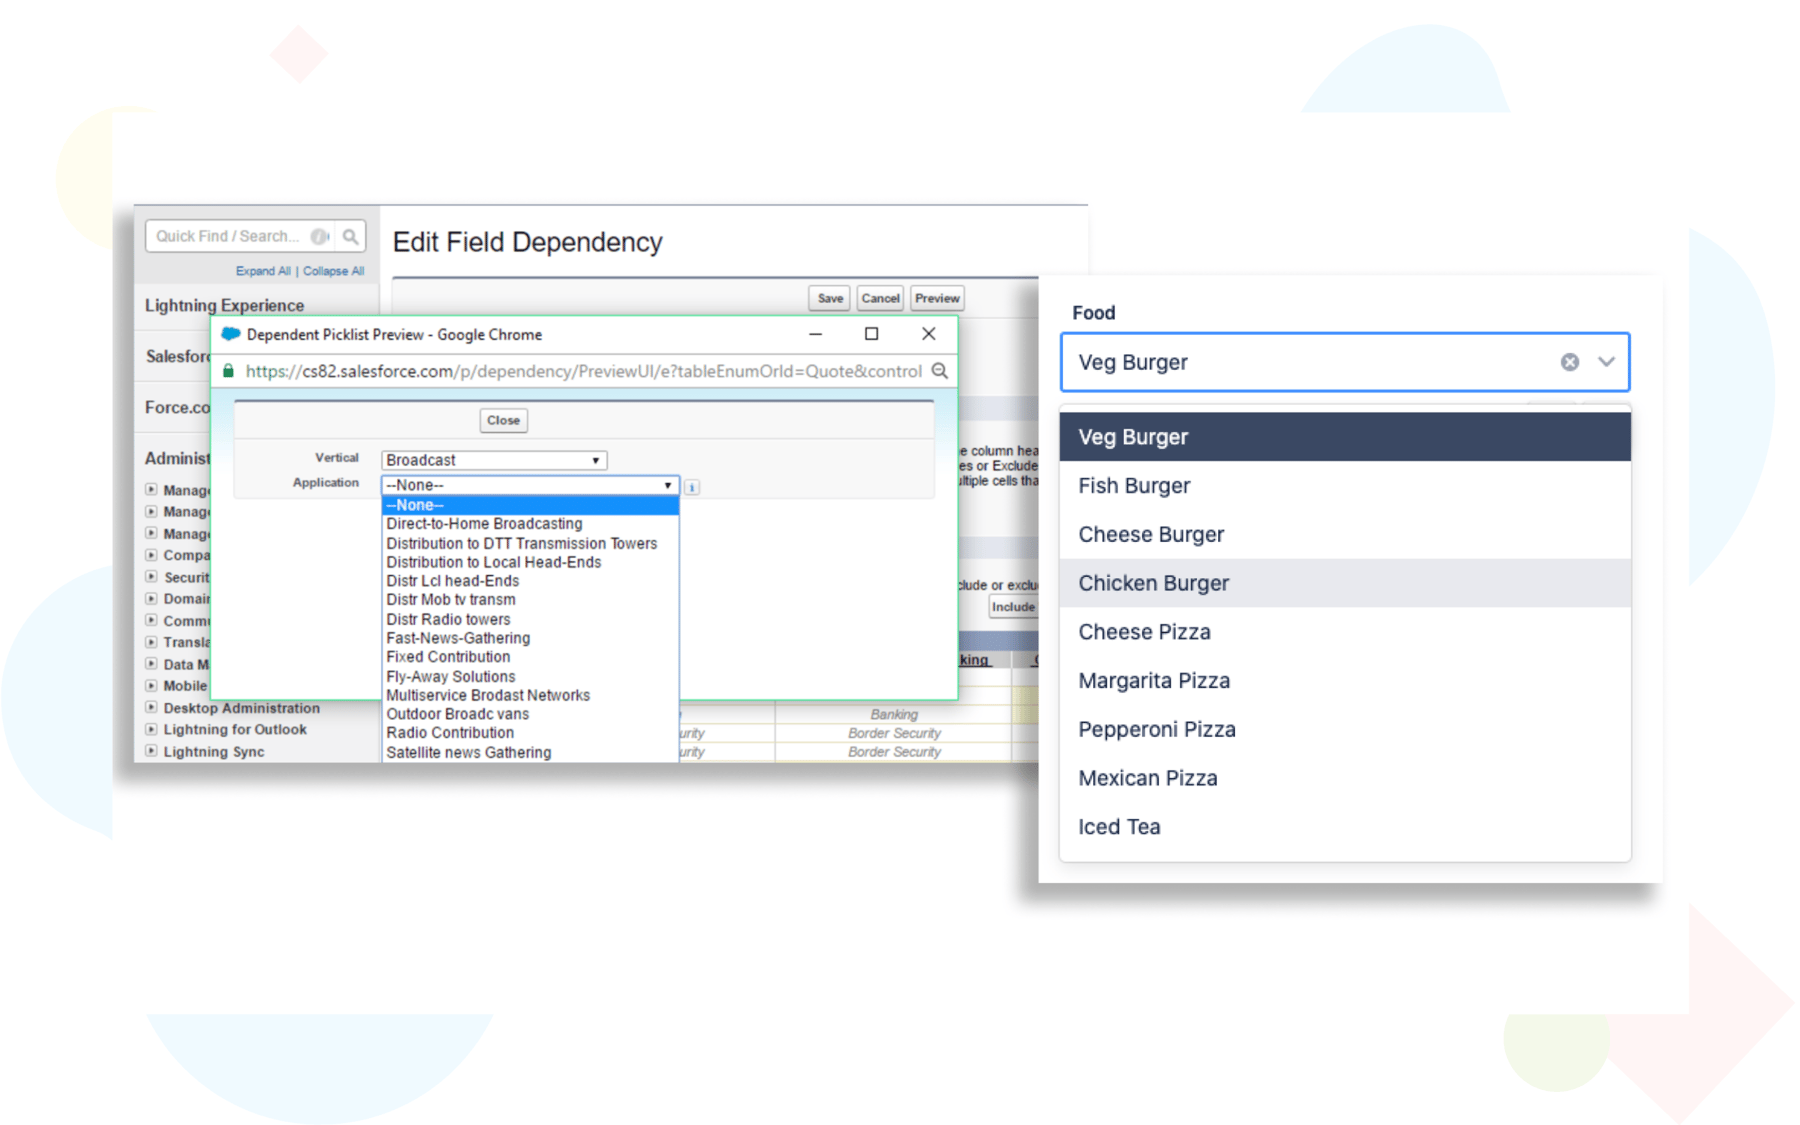The height and width of the screenshot is (1125, 1800).
Task: Click the Quick Find search magnifier icon
Action: tap(350, 237)
